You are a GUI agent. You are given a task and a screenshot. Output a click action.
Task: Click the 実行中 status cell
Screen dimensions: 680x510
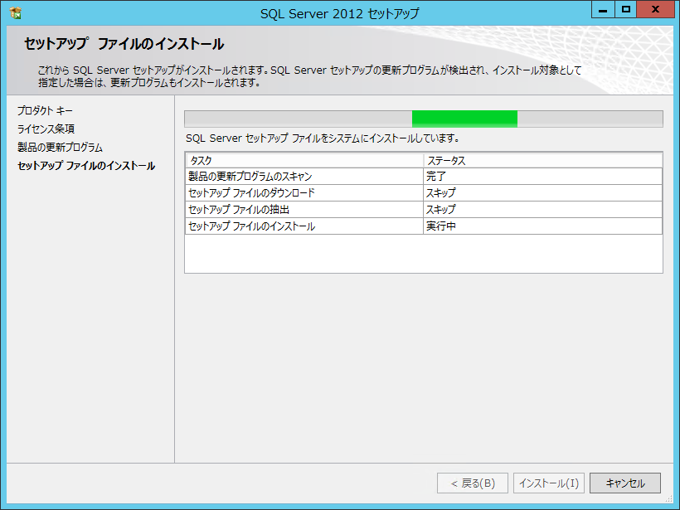point(543,226)
